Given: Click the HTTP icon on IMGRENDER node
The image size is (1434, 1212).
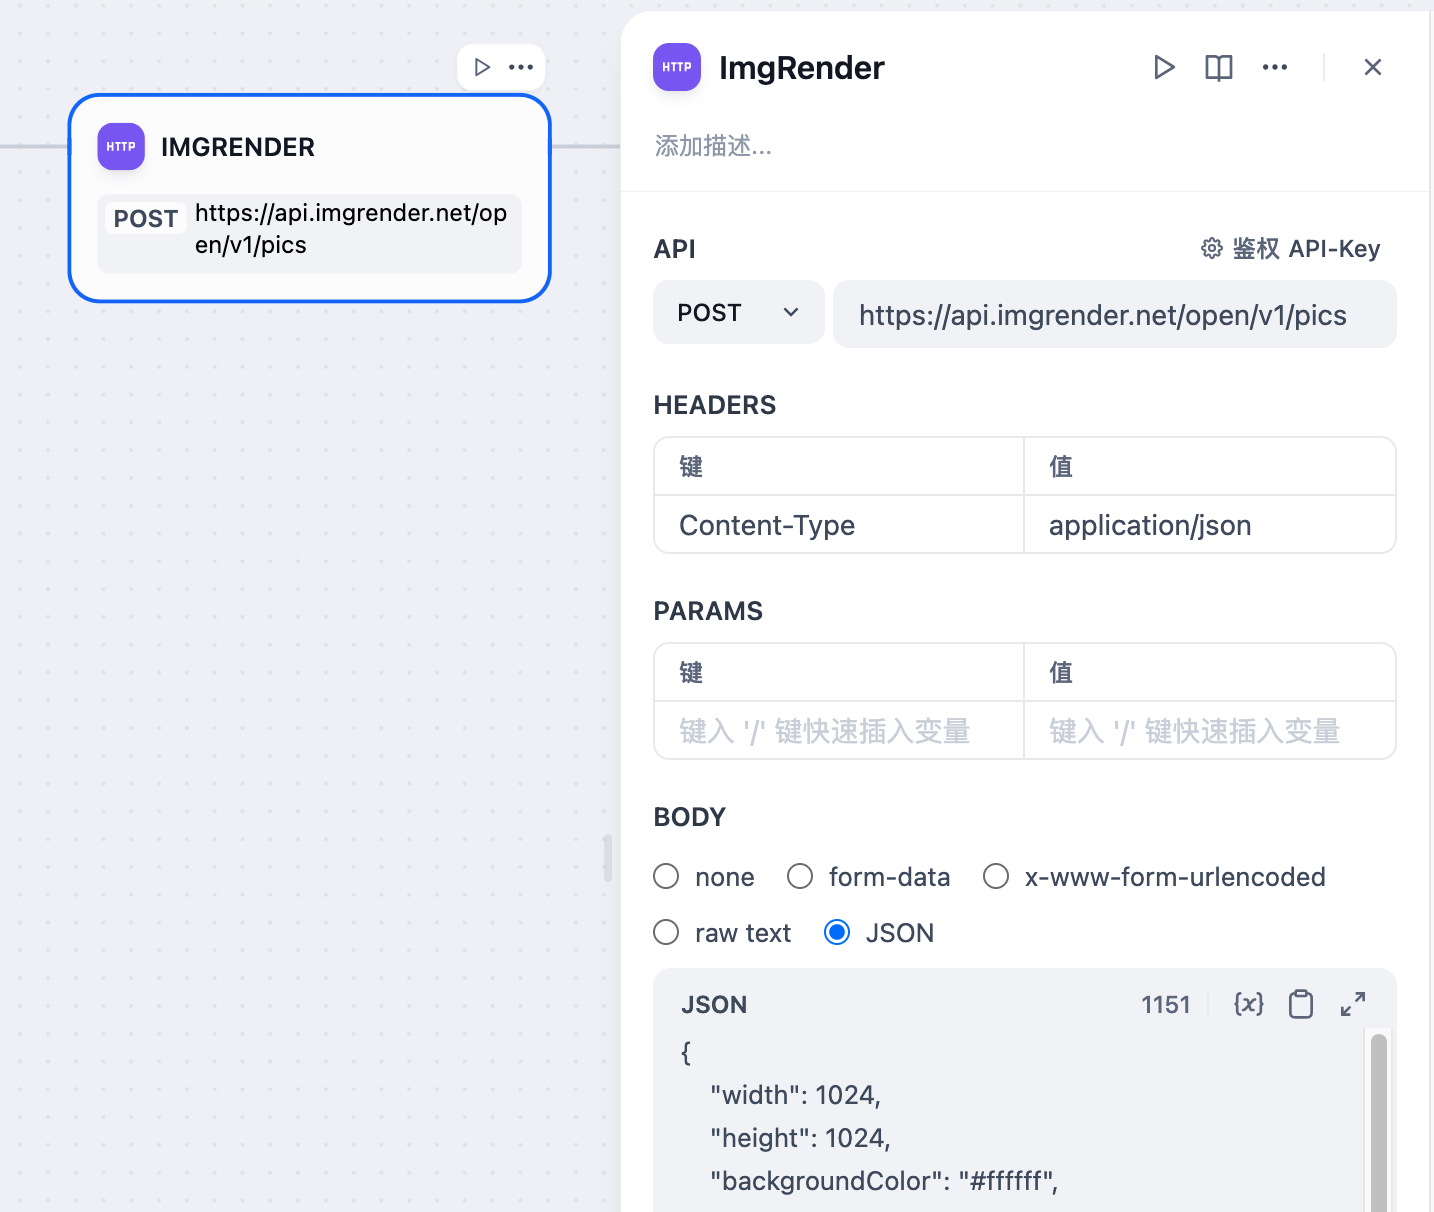Looking at the screenshot, I should tap(121, 147).
